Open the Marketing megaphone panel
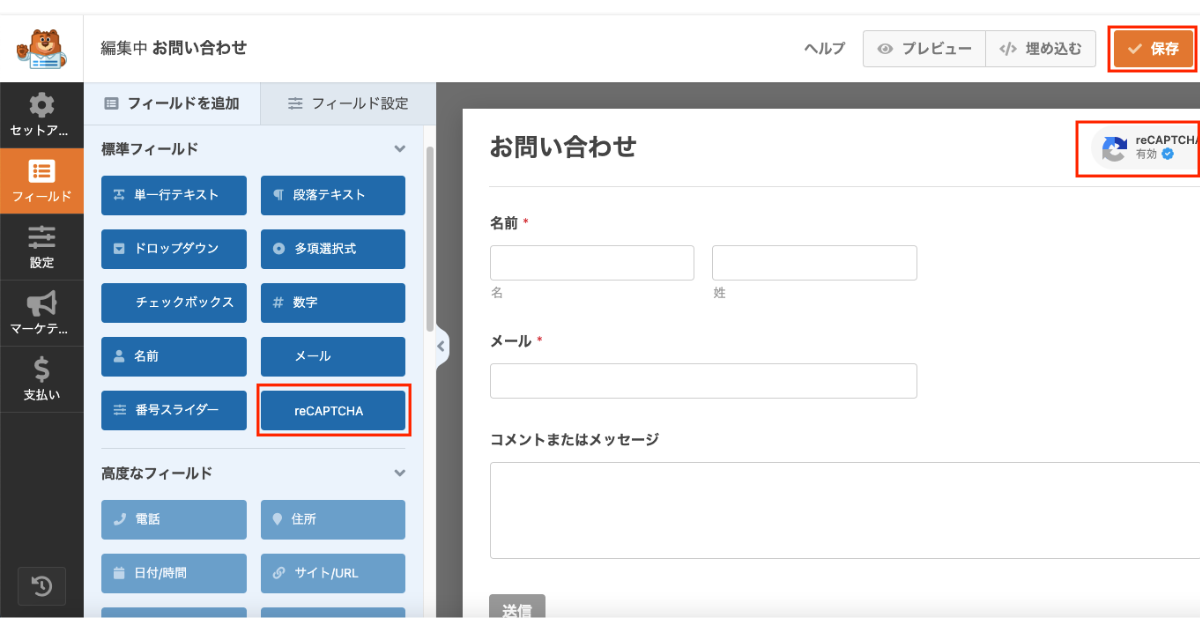1200x630 pixels. [41, 313]
